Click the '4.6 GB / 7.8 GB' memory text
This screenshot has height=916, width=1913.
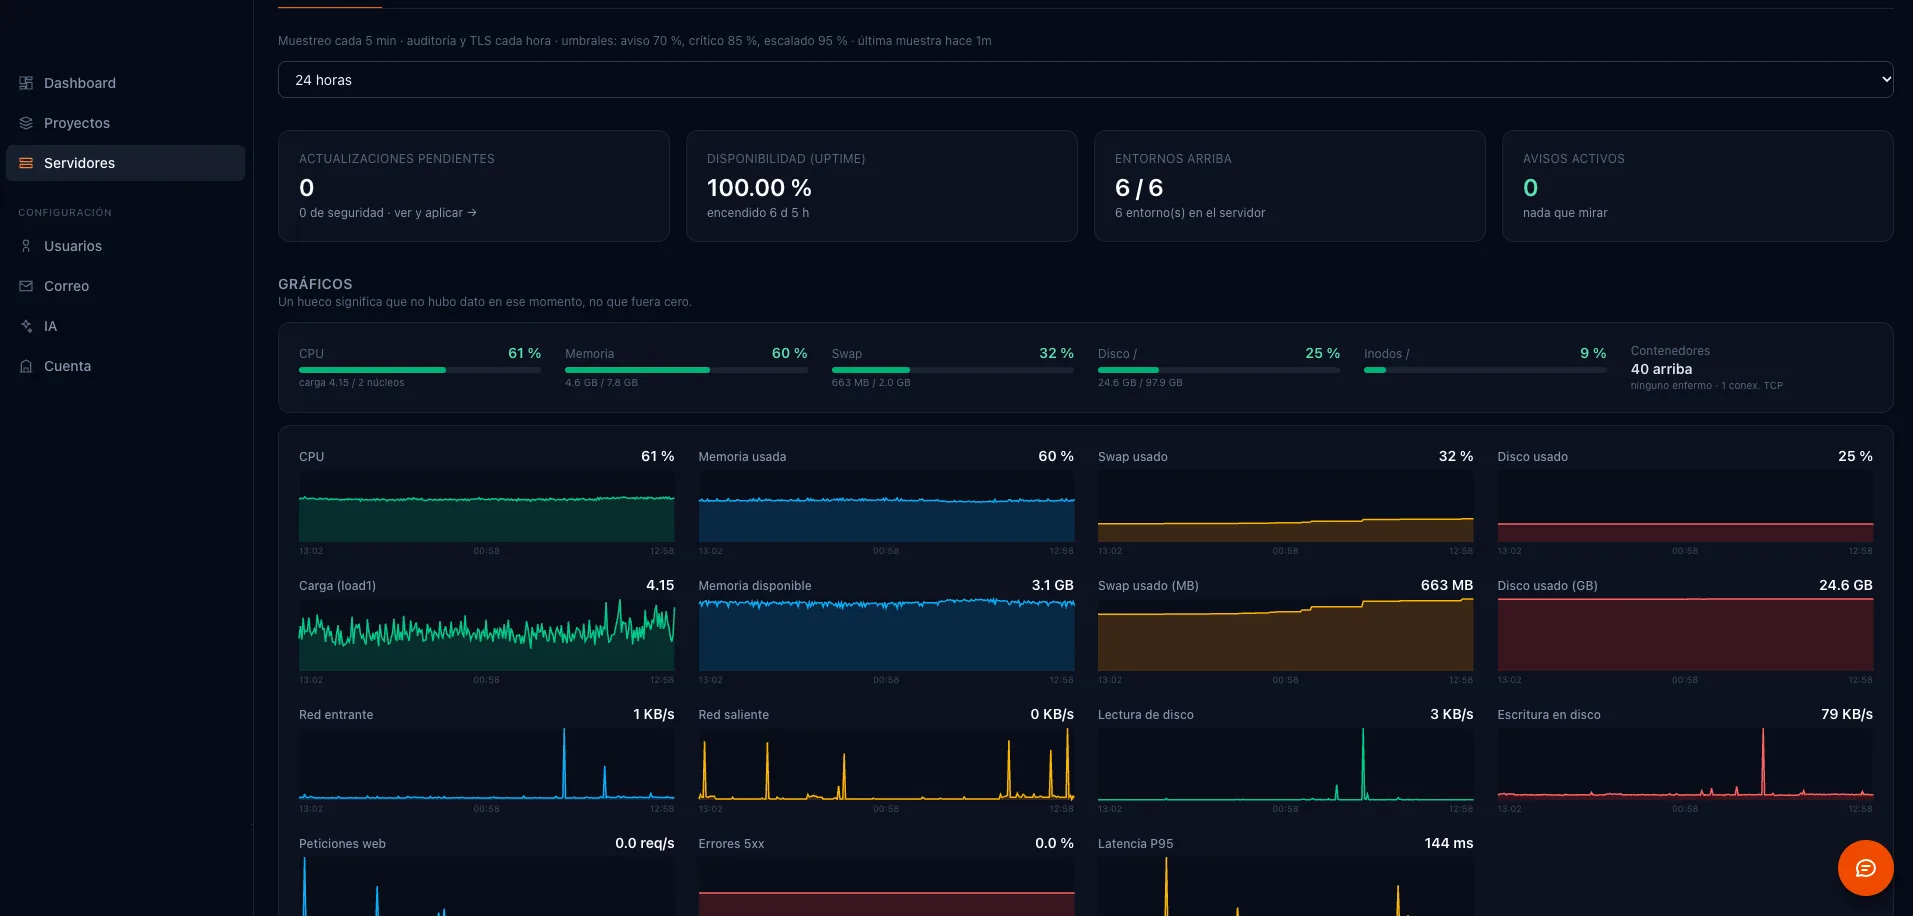(601, 383)
